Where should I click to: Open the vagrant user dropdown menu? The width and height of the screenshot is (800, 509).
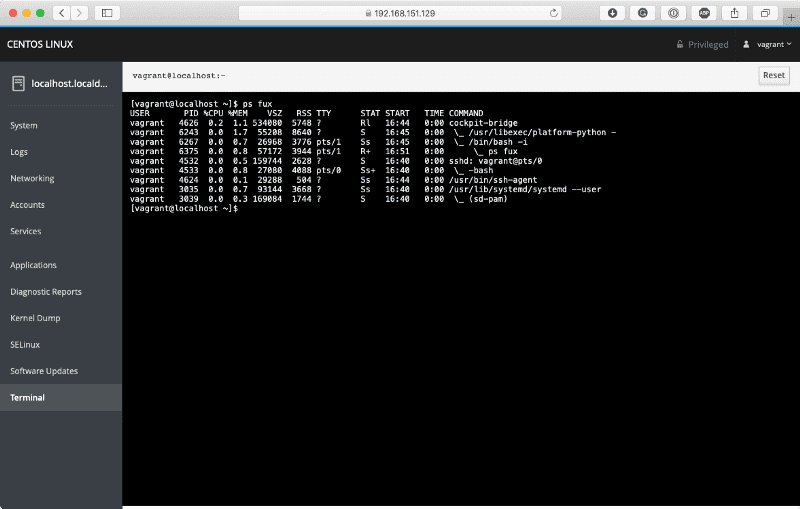coord(764,45)
